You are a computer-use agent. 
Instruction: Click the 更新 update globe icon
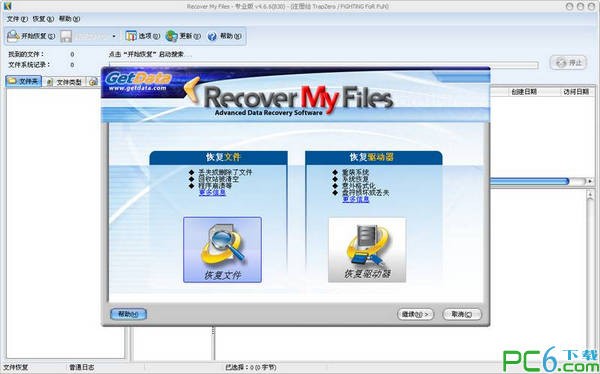click(171, 36)
